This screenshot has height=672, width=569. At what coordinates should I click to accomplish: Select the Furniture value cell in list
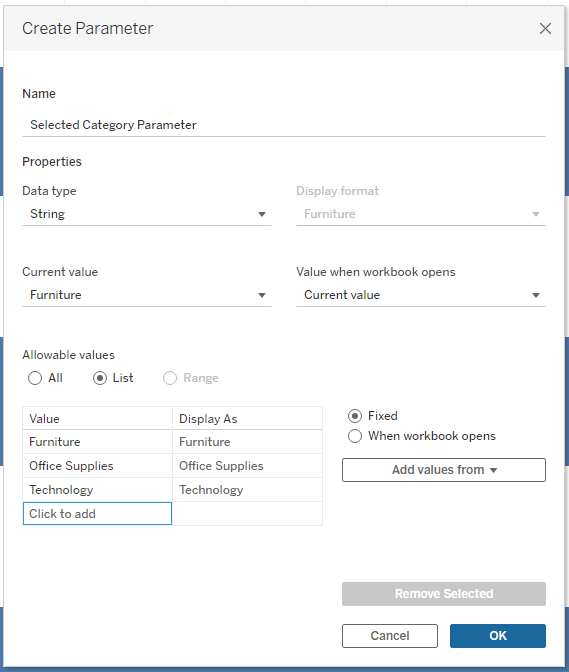[97, 442]
